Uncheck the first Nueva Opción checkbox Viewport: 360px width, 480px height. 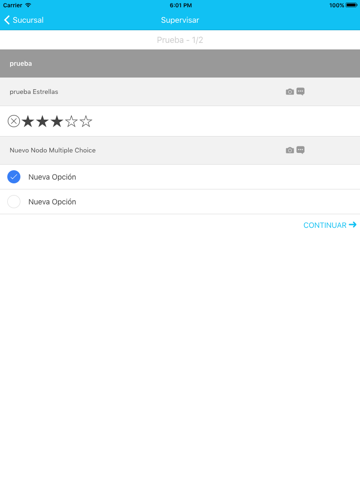click(14, 177)
